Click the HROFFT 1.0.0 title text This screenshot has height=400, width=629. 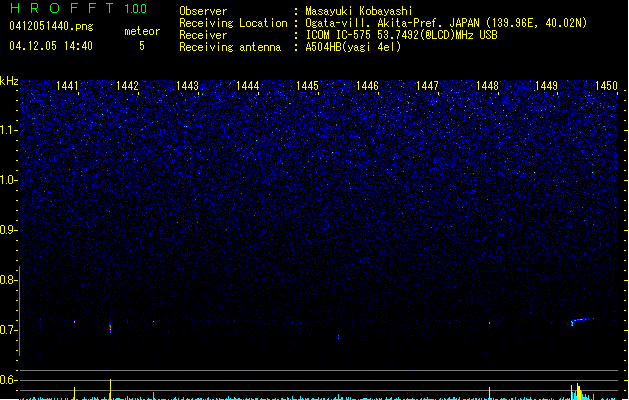point(78,8)
